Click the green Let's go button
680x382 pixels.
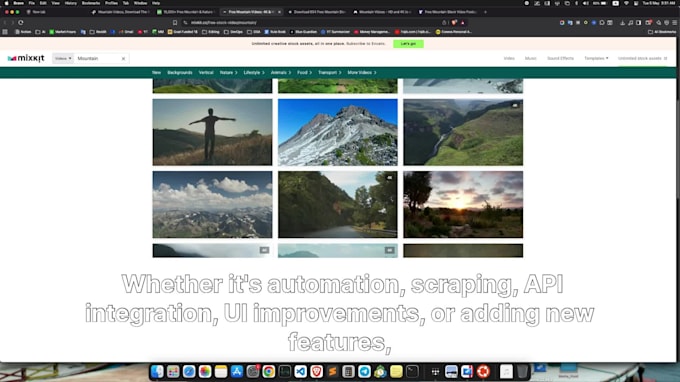point(408,44)
